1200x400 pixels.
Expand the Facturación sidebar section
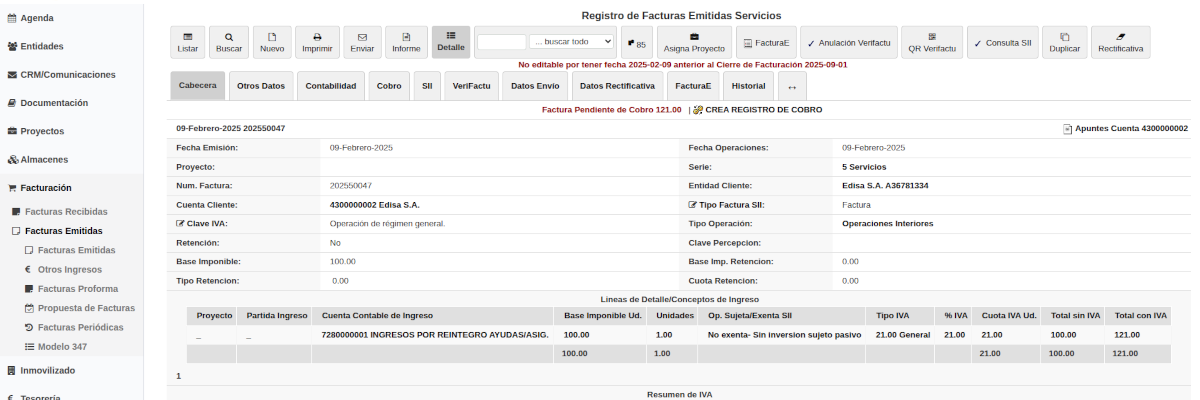47,188
